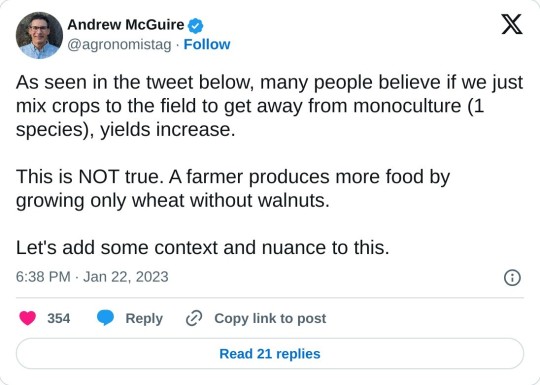The width and height of the screenshot is (540, 385).
Task: Click the circled info icon
Action: tap(512, 277)
